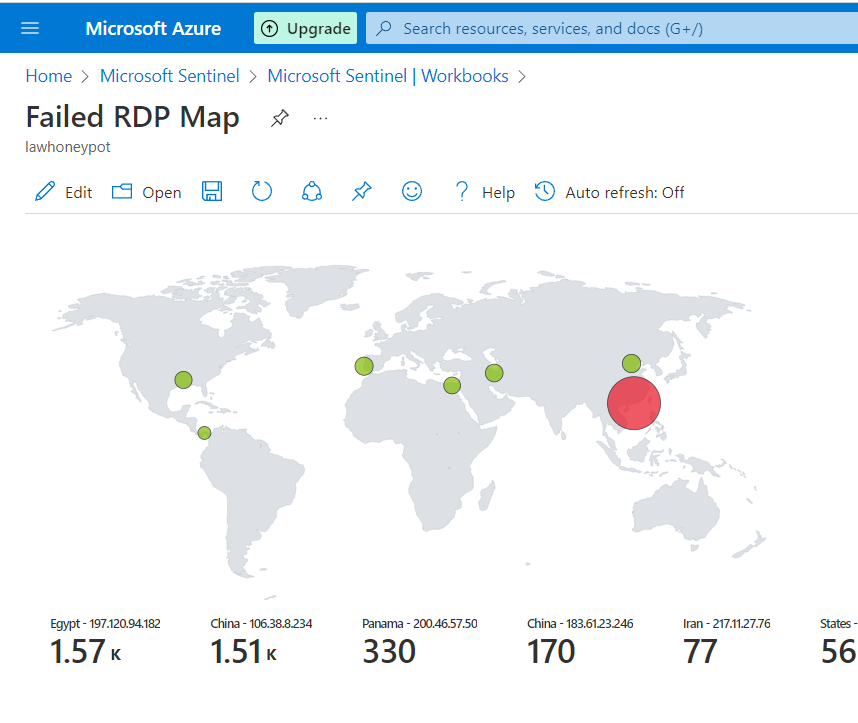Image resolution: width=858 pixels, height=723 pixels.
Task: Refresh the workbook data
Action: click(x=261, y=192)
